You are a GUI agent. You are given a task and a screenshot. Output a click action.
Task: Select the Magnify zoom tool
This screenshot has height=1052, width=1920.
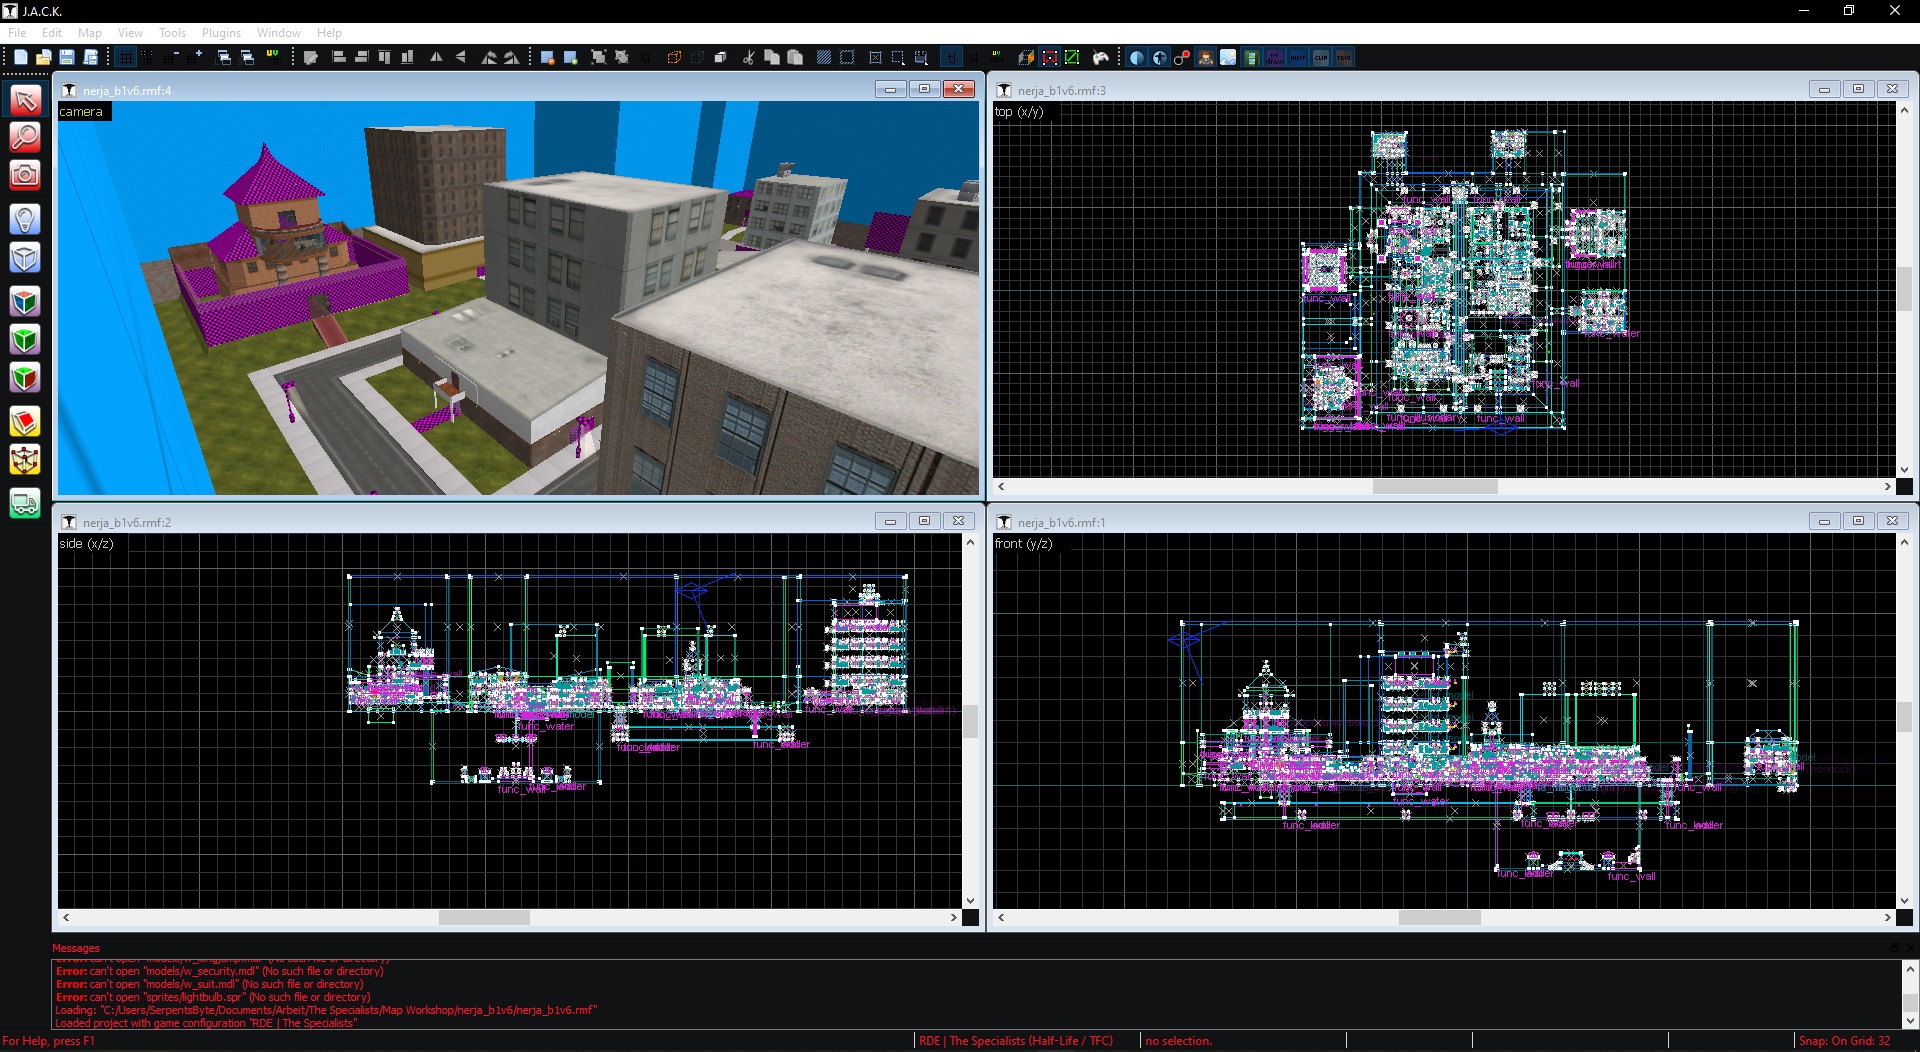(x=25, y=137)
